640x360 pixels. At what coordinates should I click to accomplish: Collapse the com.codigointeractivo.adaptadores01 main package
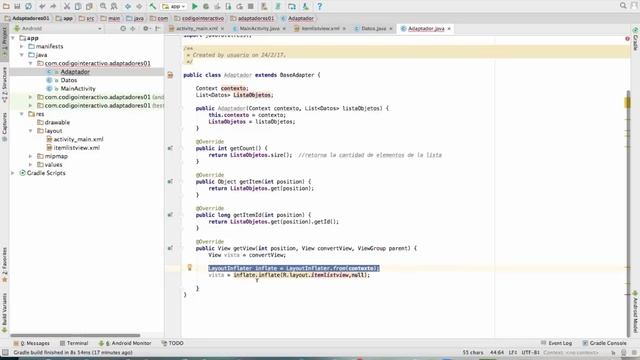31,63
